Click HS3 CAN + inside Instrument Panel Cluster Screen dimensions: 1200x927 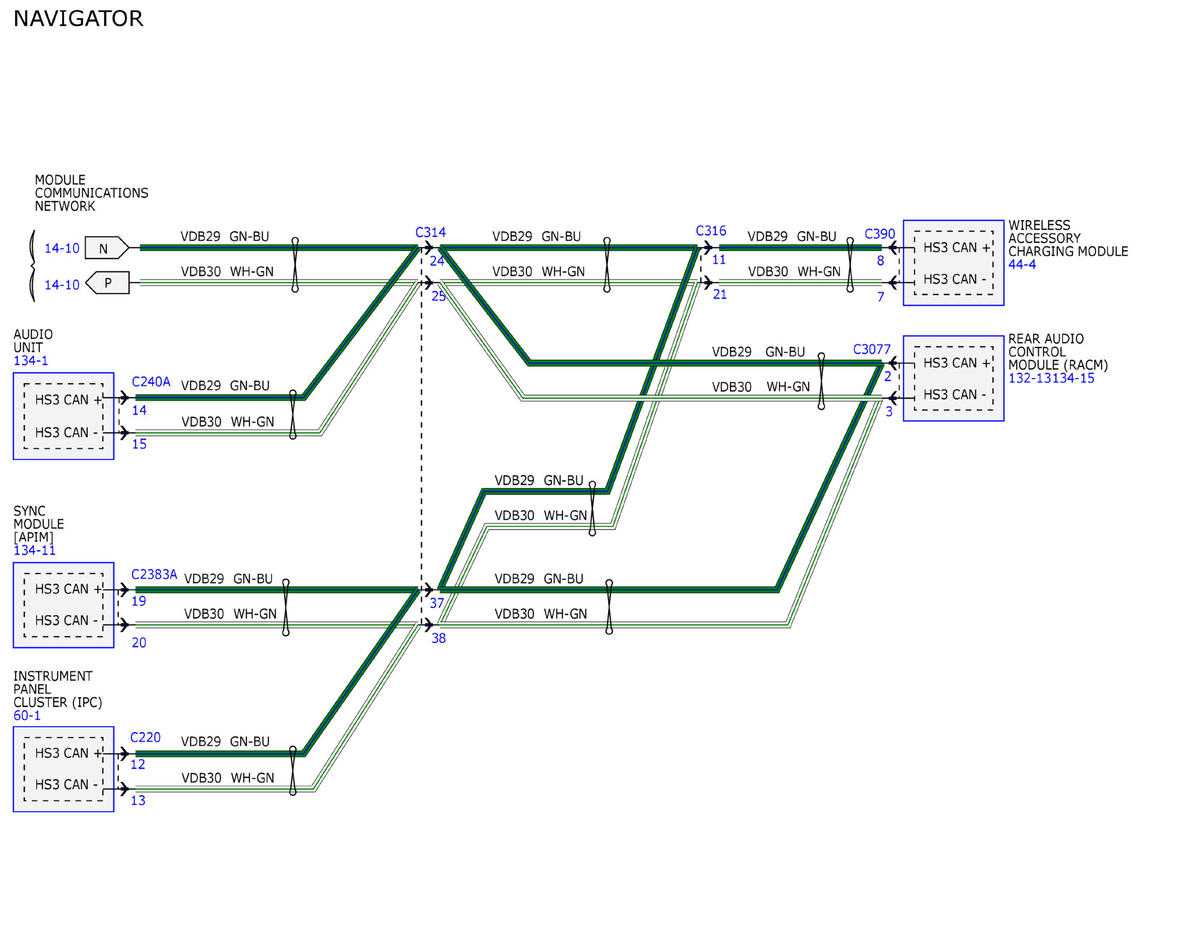pyautogui.click(x=69, y=753)
